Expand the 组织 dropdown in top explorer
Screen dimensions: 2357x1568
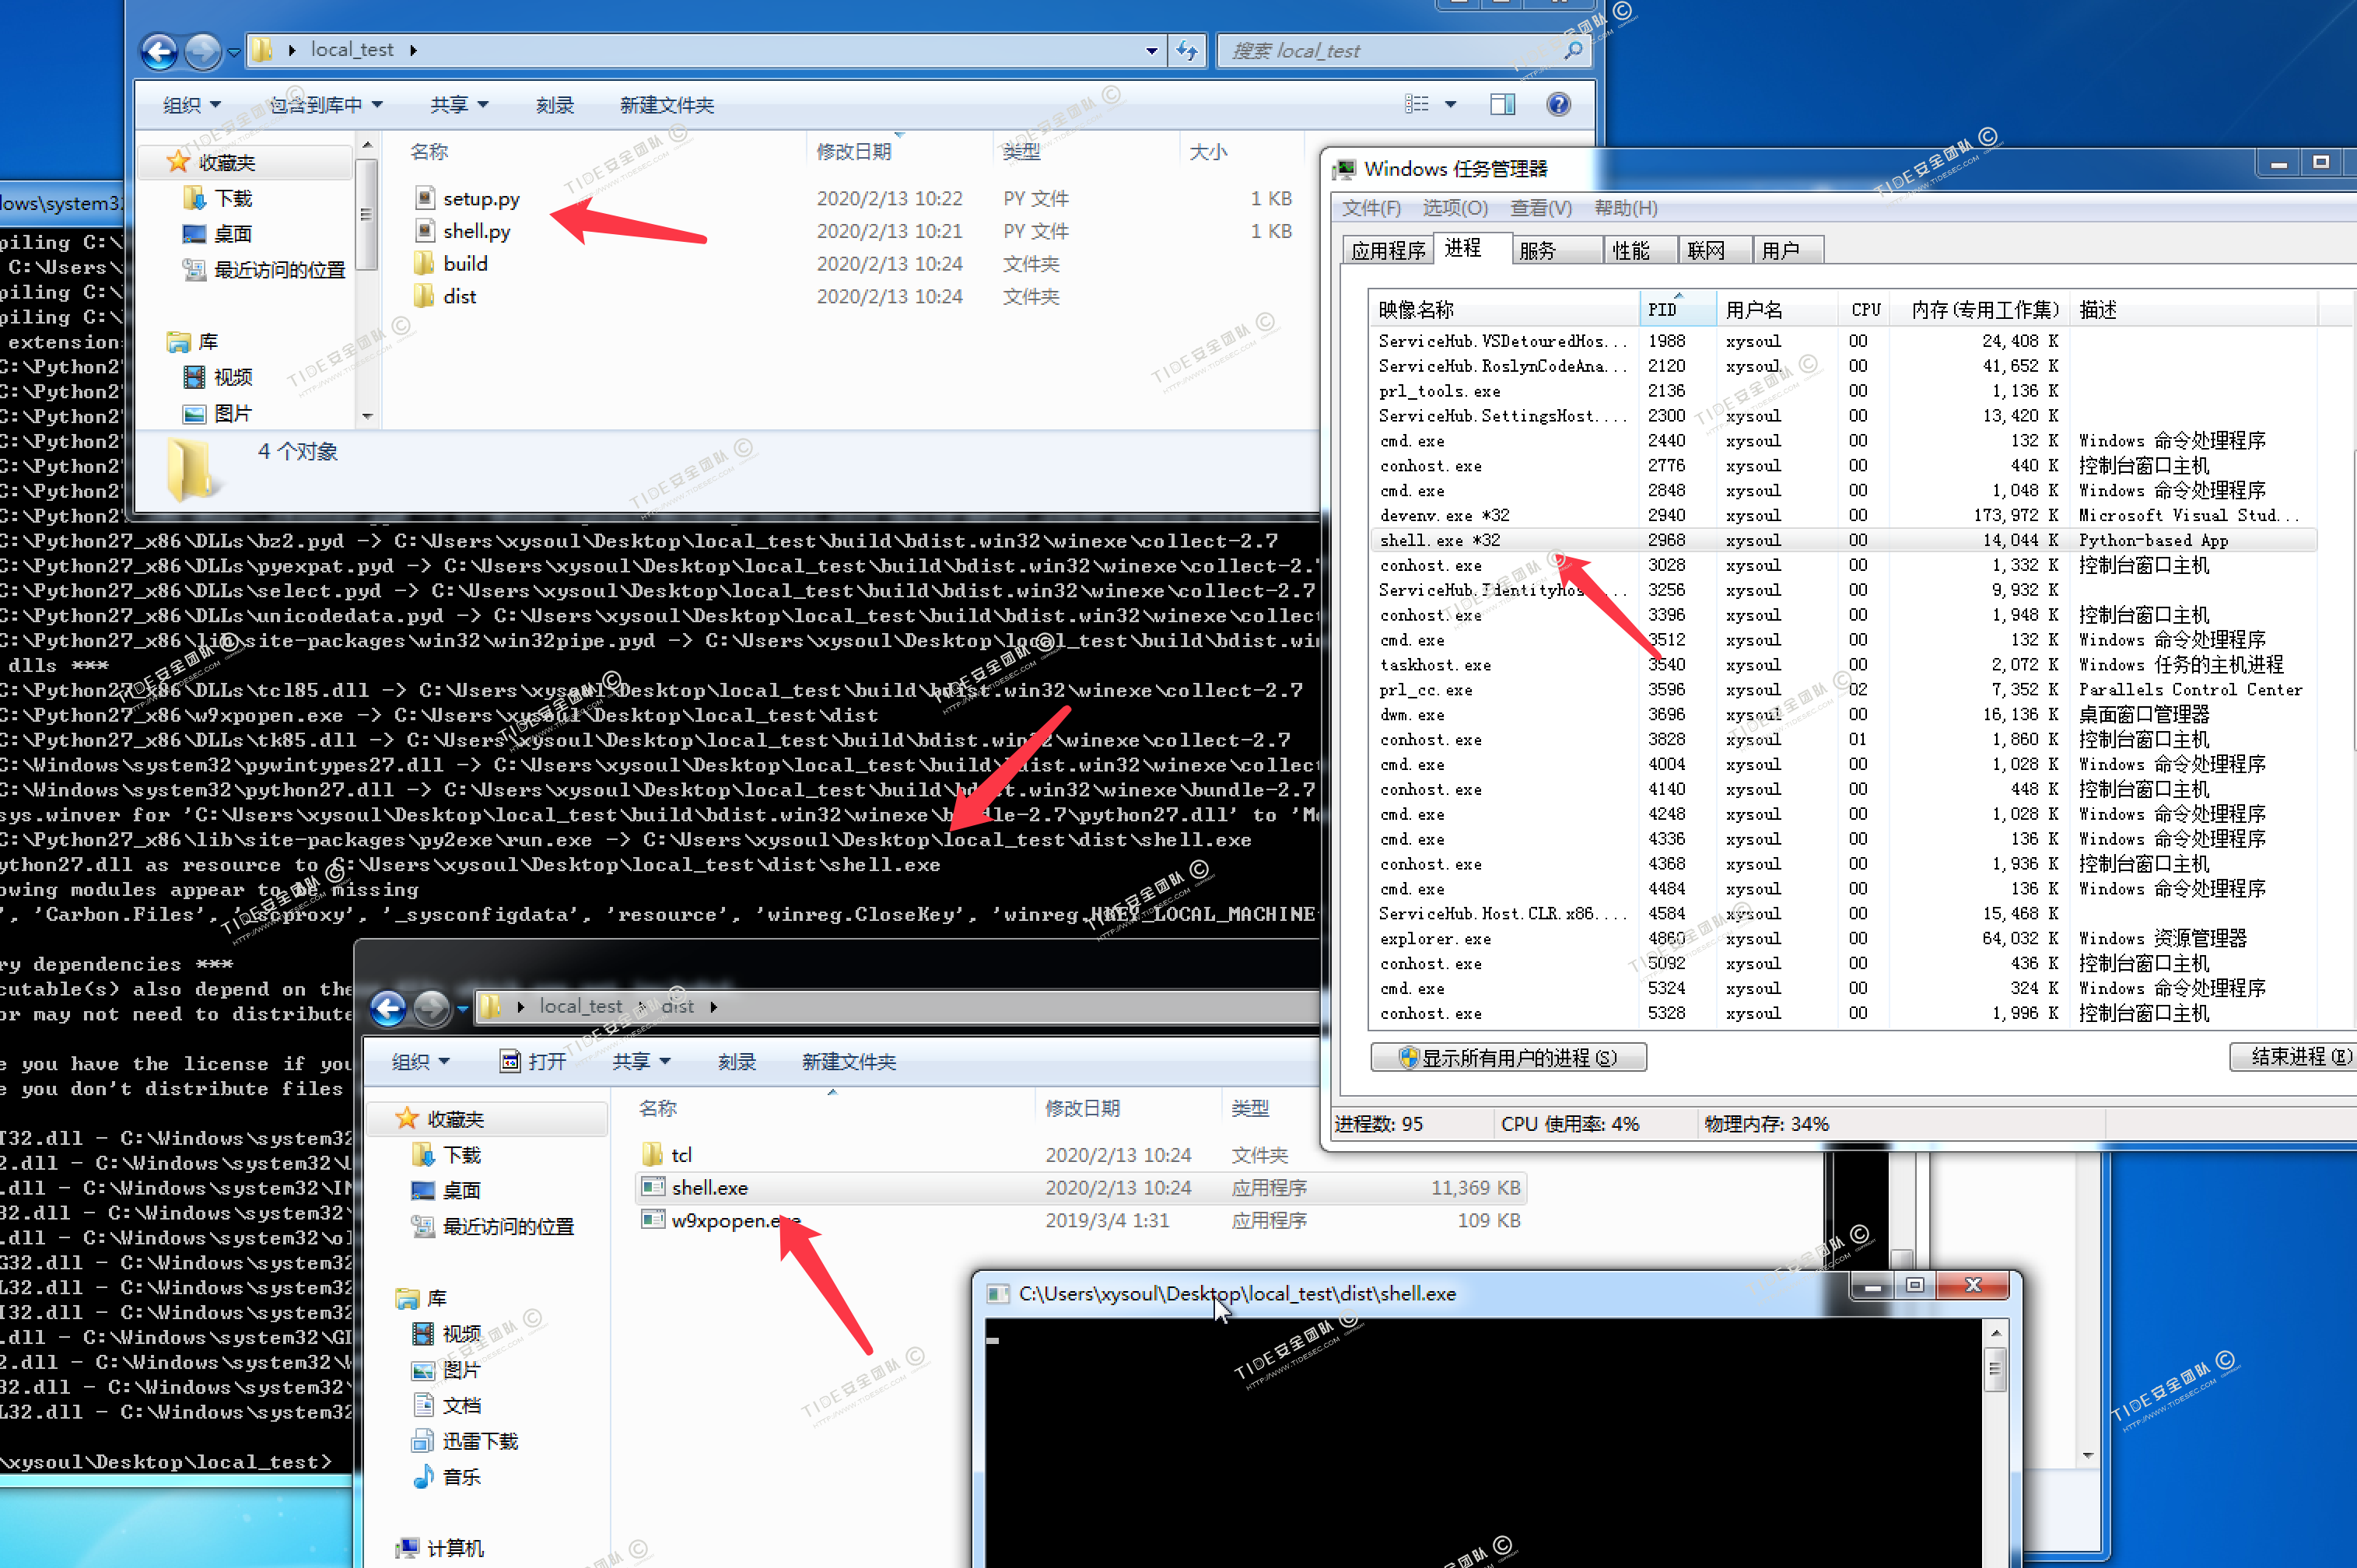coord(191,105)
